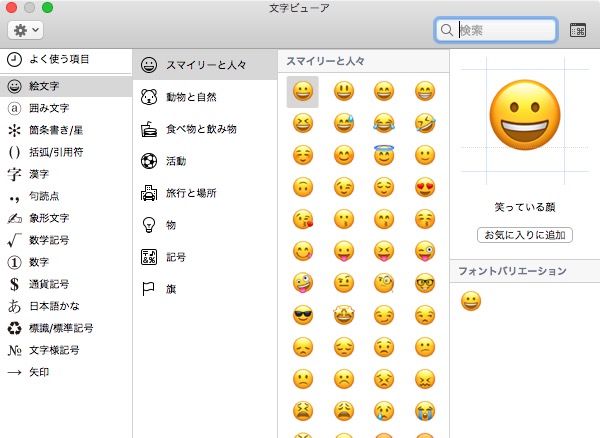Choose 象形文字 in the sidebar
Image resolution: width=600 pixels, height=438 pixels.
66,218
